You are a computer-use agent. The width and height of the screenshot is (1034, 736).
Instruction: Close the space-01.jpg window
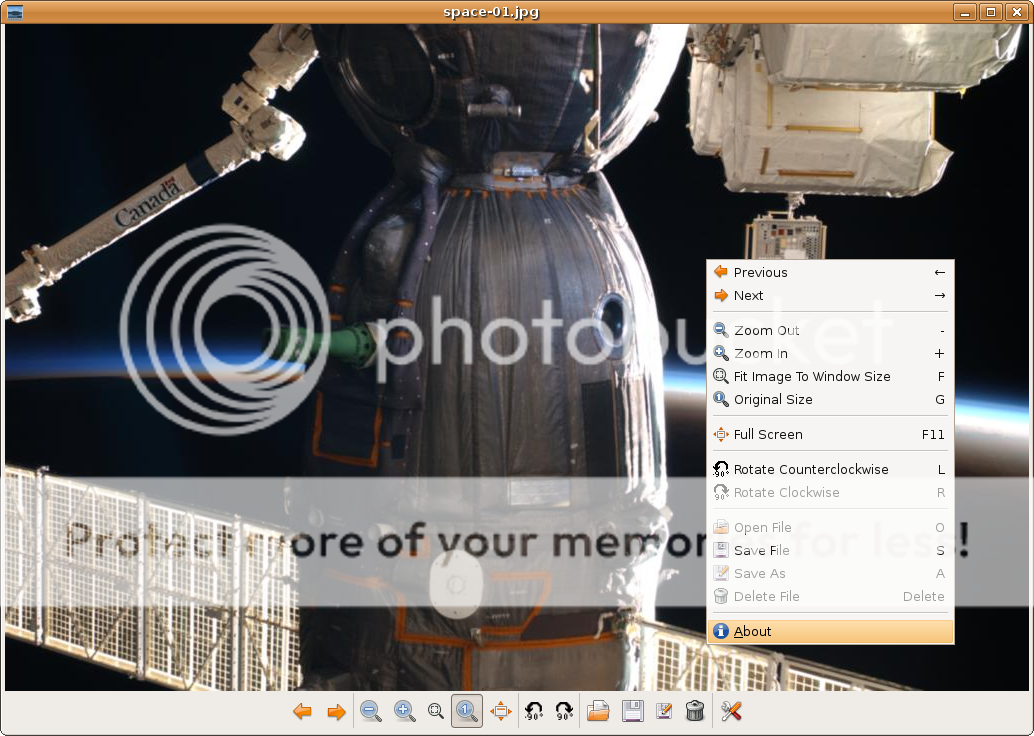coord(1017,12)
